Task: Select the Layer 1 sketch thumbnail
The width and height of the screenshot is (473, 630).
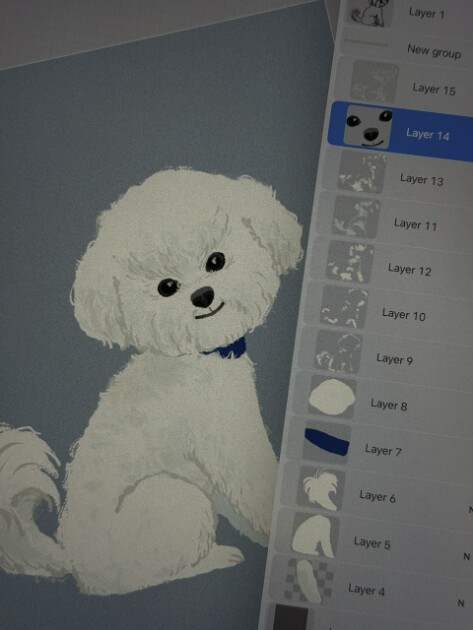Action: click(x=370, y=12)
